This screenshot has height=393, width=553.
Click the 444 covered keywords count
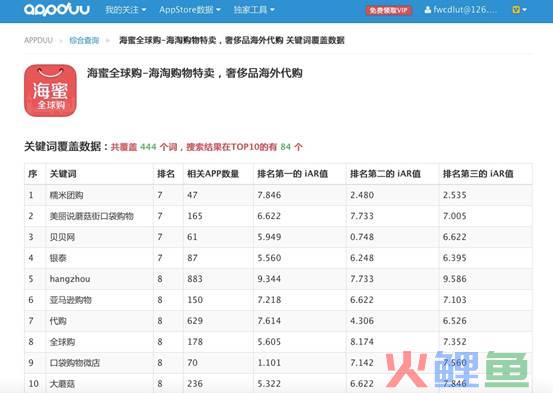tap(148, 146)
